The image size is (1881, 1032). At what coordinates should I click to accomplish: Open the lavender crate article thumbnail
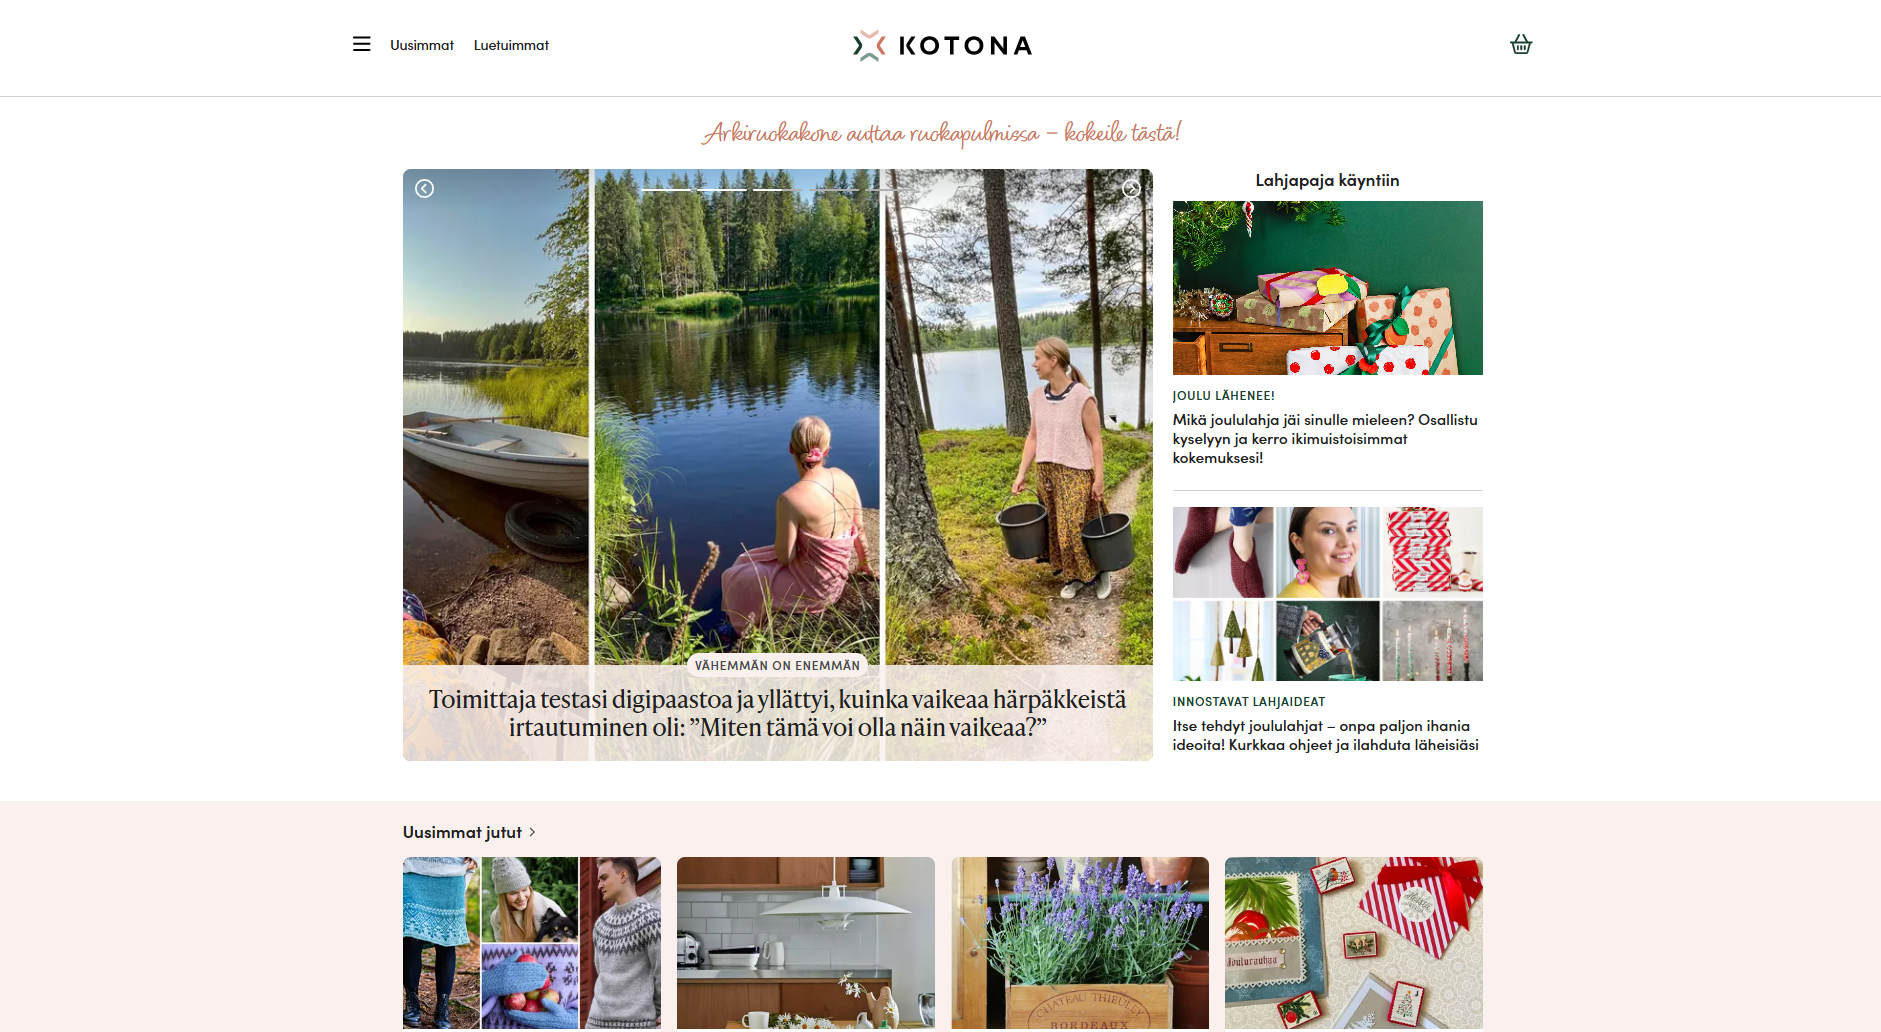[x=1080, y=943]
